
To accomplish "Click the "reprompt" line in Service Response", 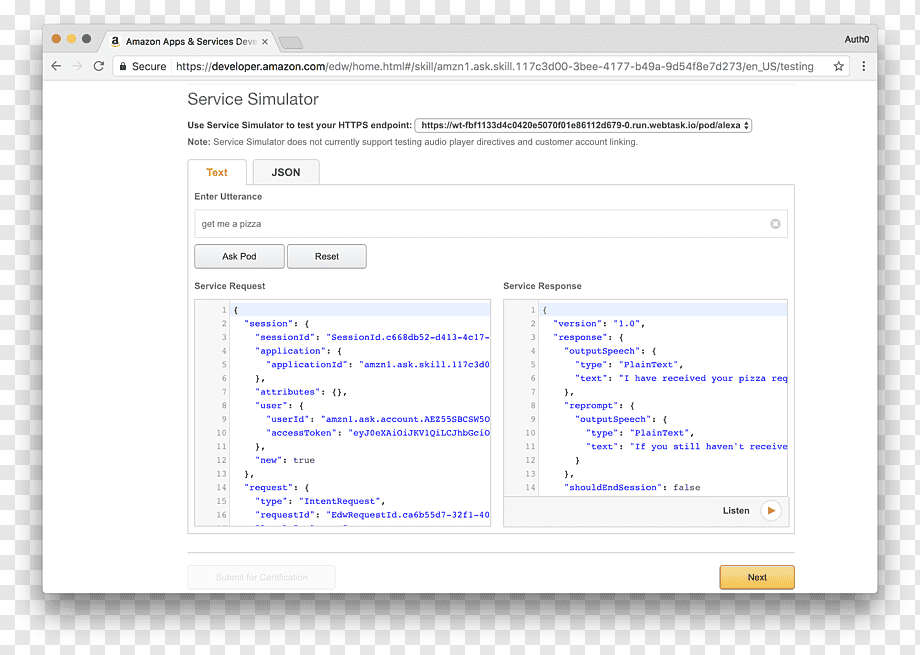I will coord(599,406).
